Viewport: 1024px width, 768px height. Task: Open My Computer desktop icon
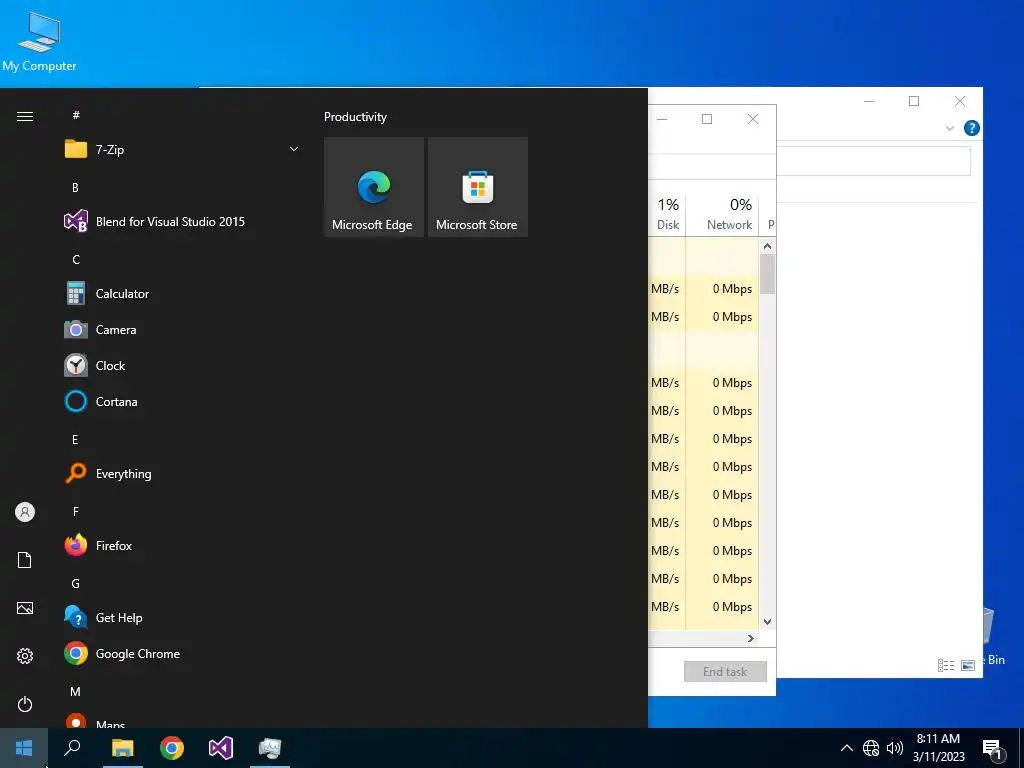tap(39, 40)
